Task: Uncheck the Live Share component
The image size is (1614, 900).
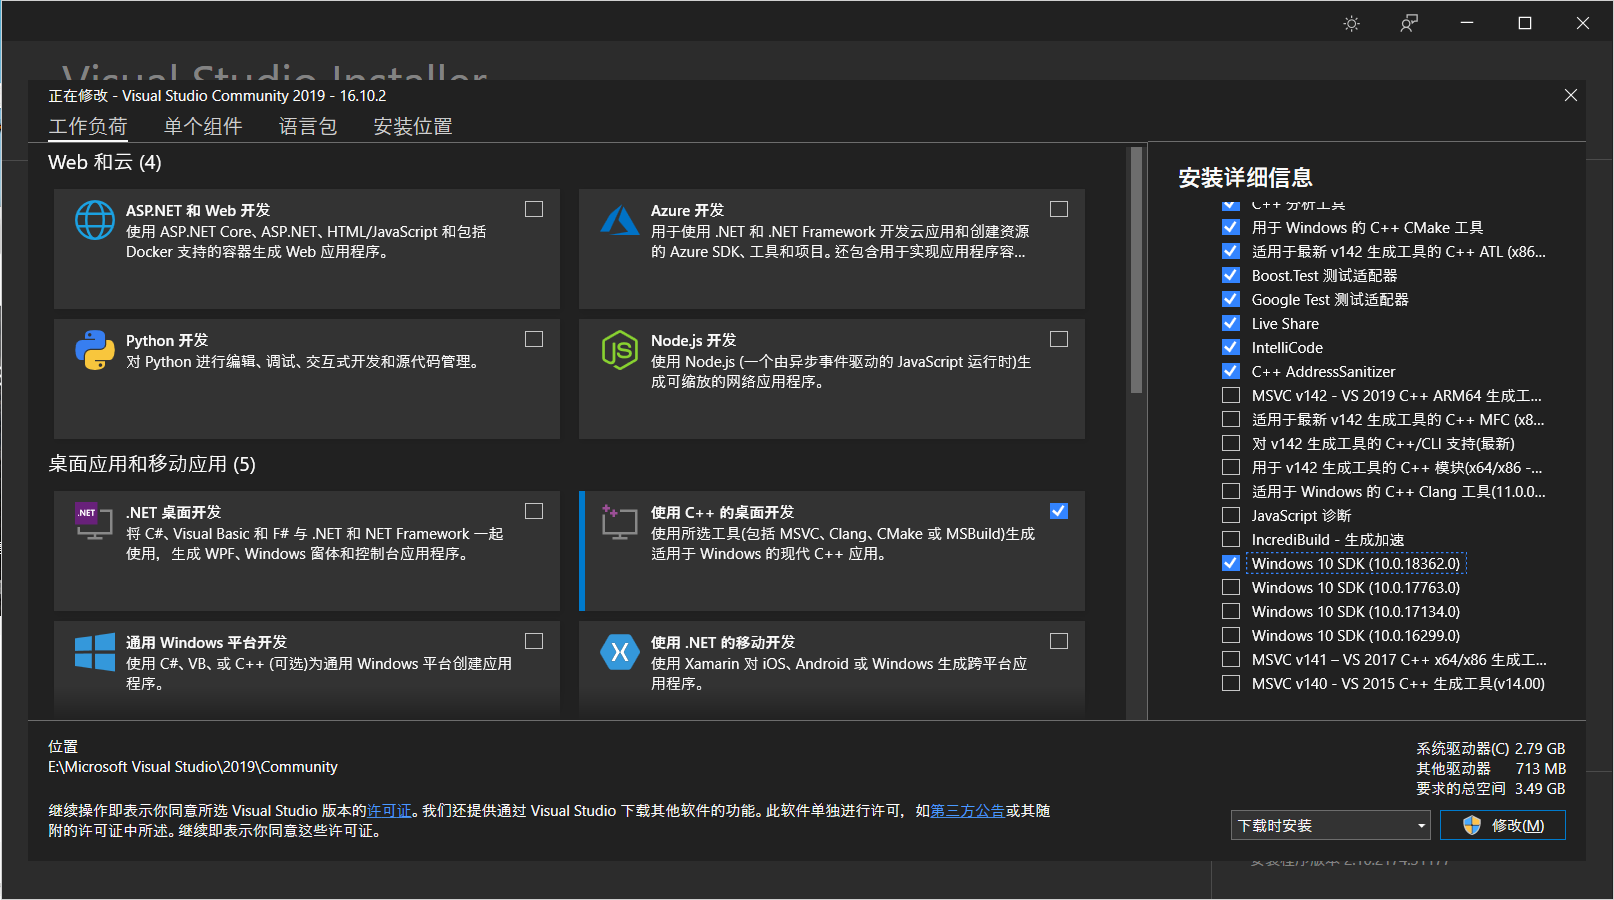Action: (x=1230, y=323)
